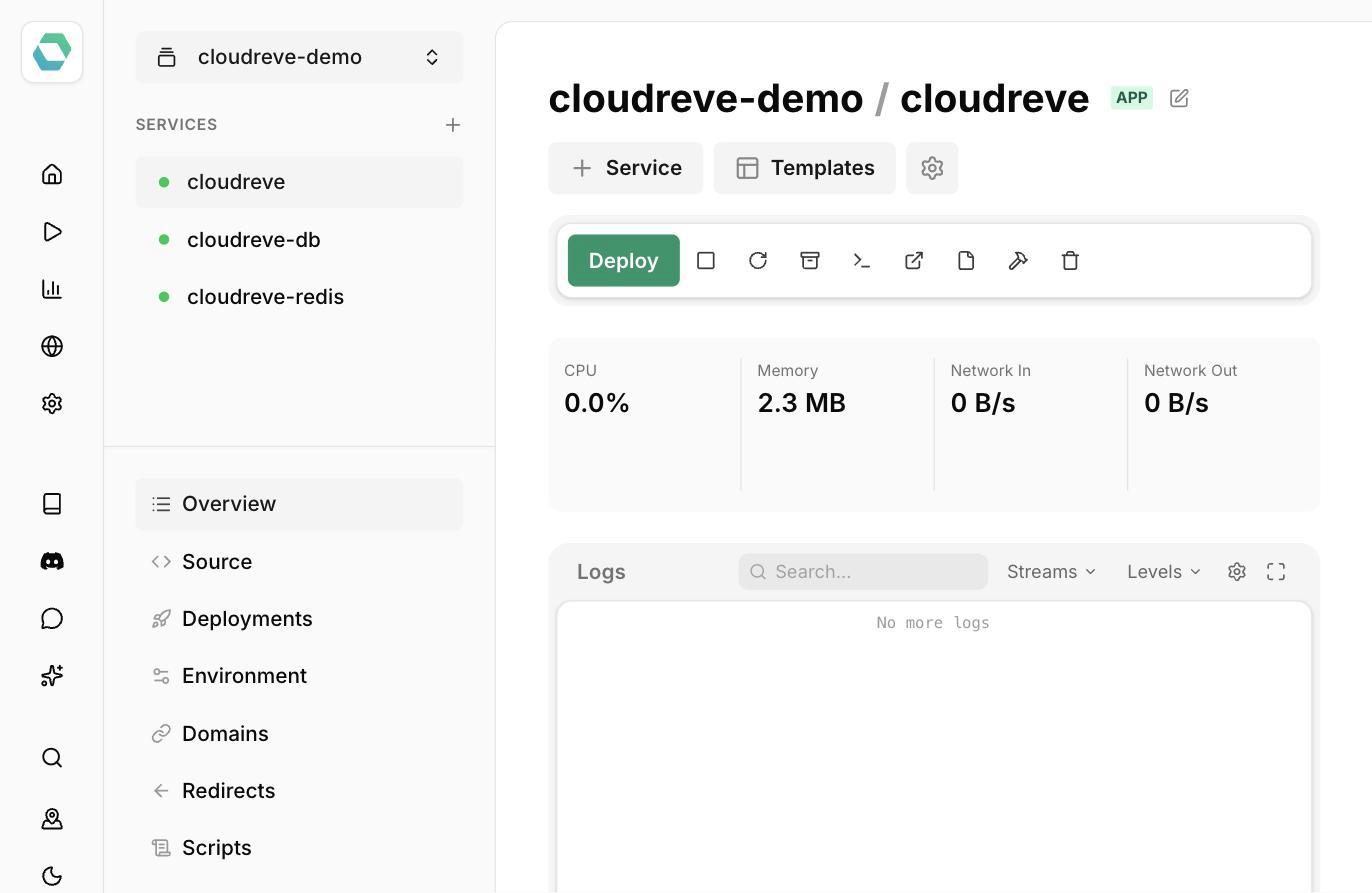Open the documentation book icon
Image resolution: width=1372 pixels, height=893 pixels.
click(x=52, y=503)
